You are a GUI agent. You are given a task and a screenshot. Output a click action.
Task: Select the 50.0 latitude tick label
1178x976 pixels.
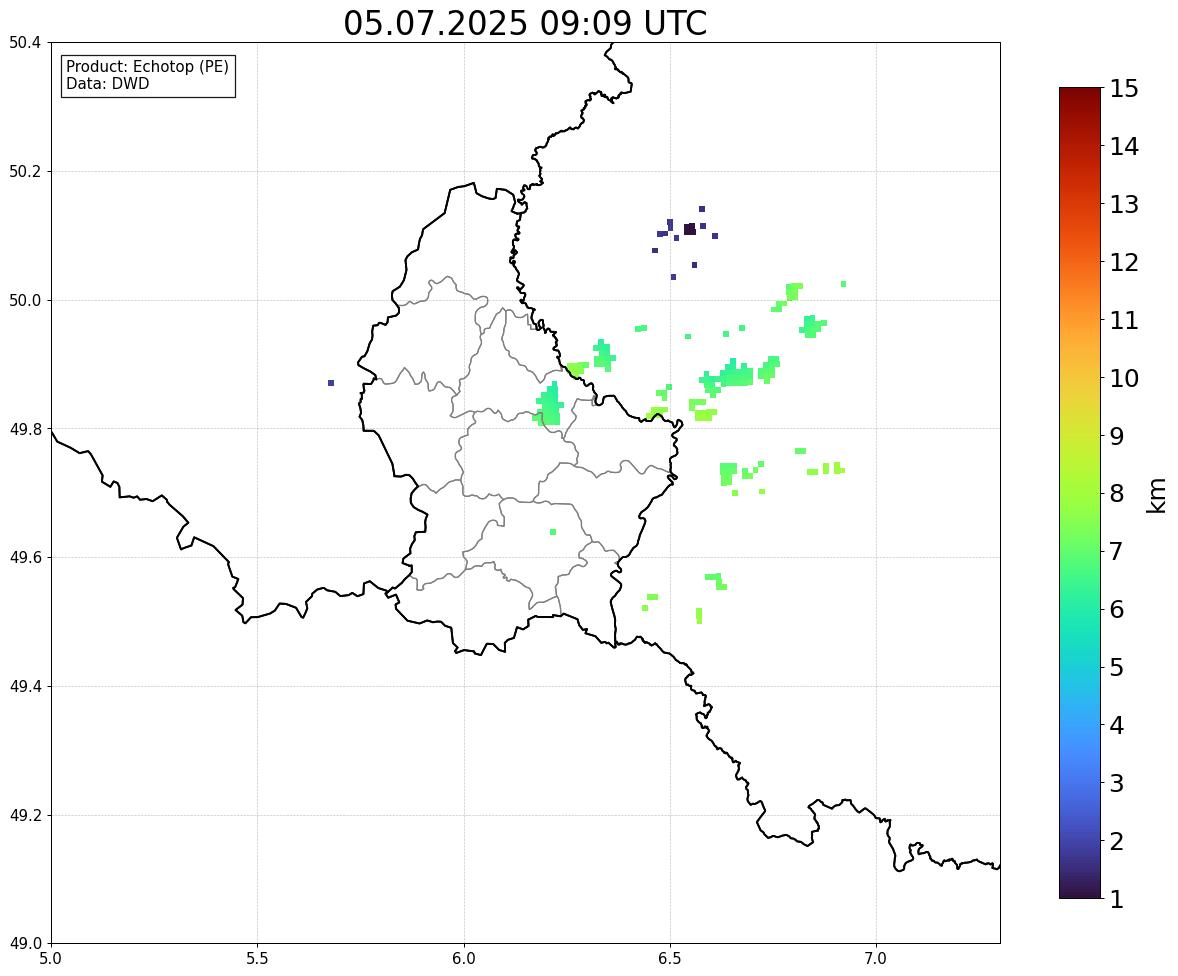[x=25, y=301]
